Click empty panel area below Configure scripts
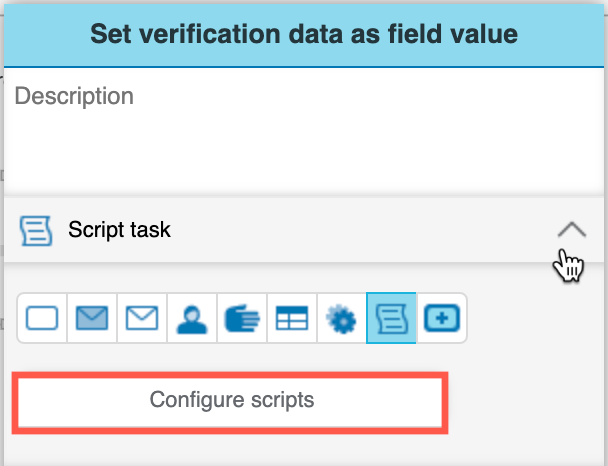 tap(300, 450)
